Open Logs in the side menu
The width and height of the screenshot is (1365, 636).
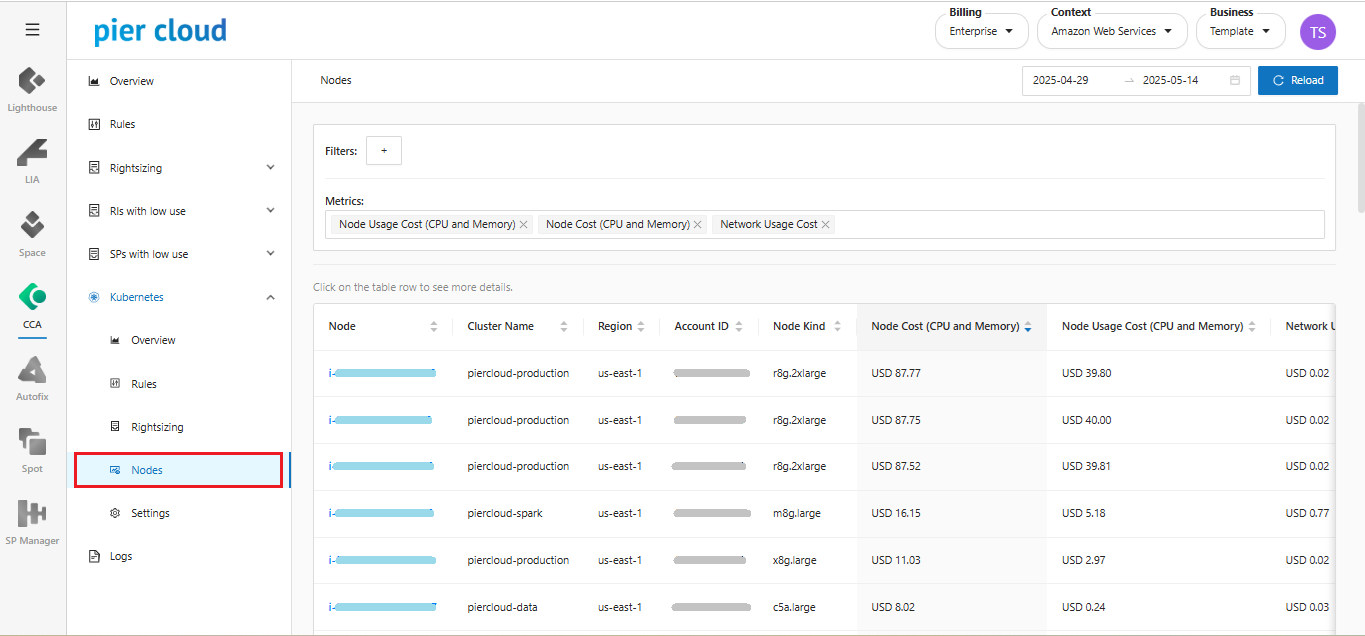click(x=121, y=556)
